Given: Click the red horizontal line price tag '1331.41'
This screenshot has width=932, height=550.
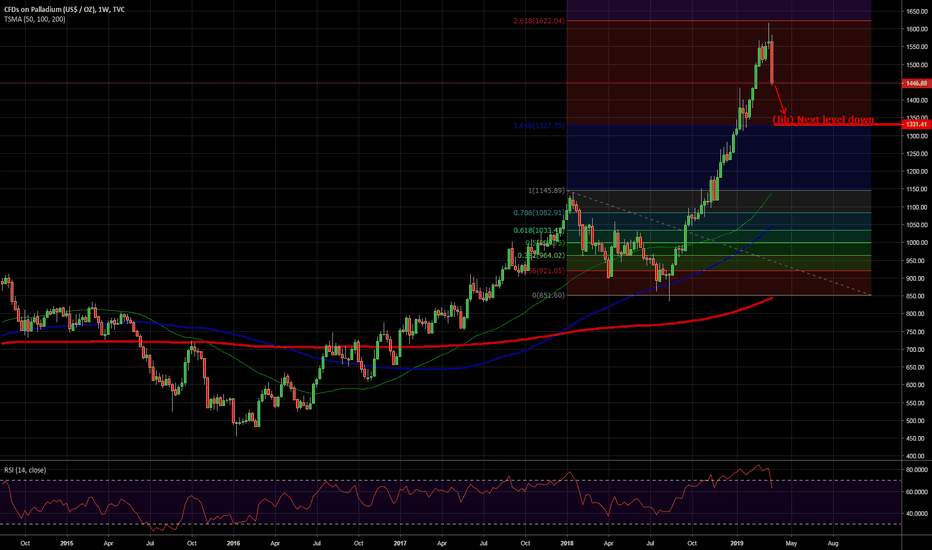Looking at the screenshot, I should point(916,124).
